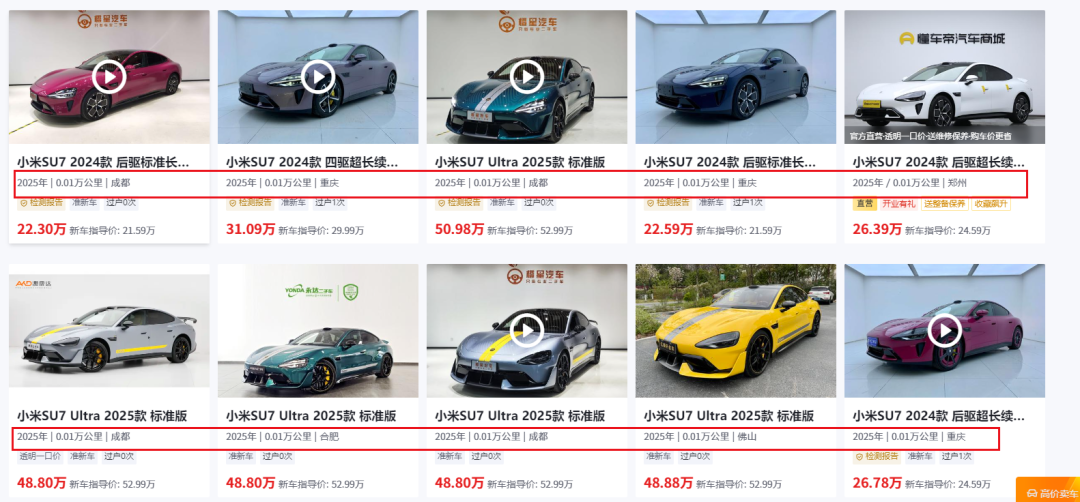Play video on magenta SU7 26.78万 listing
This screenshot has width=1080, height=502.
coord(944,331)
